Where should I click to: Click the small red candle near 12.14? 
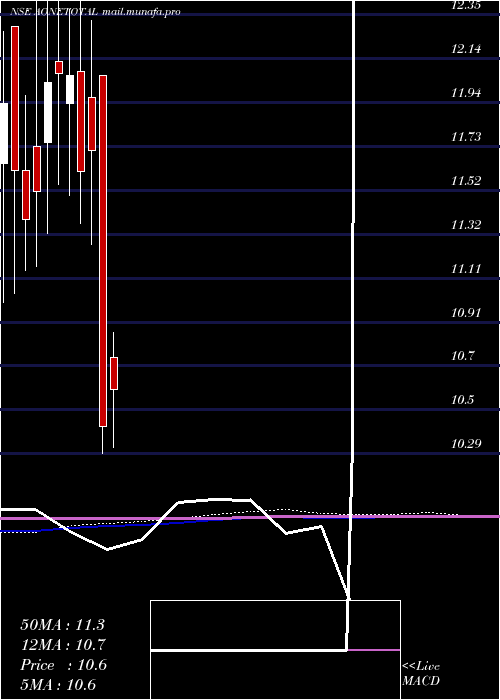pyautogui.click(x=59, y=67)
